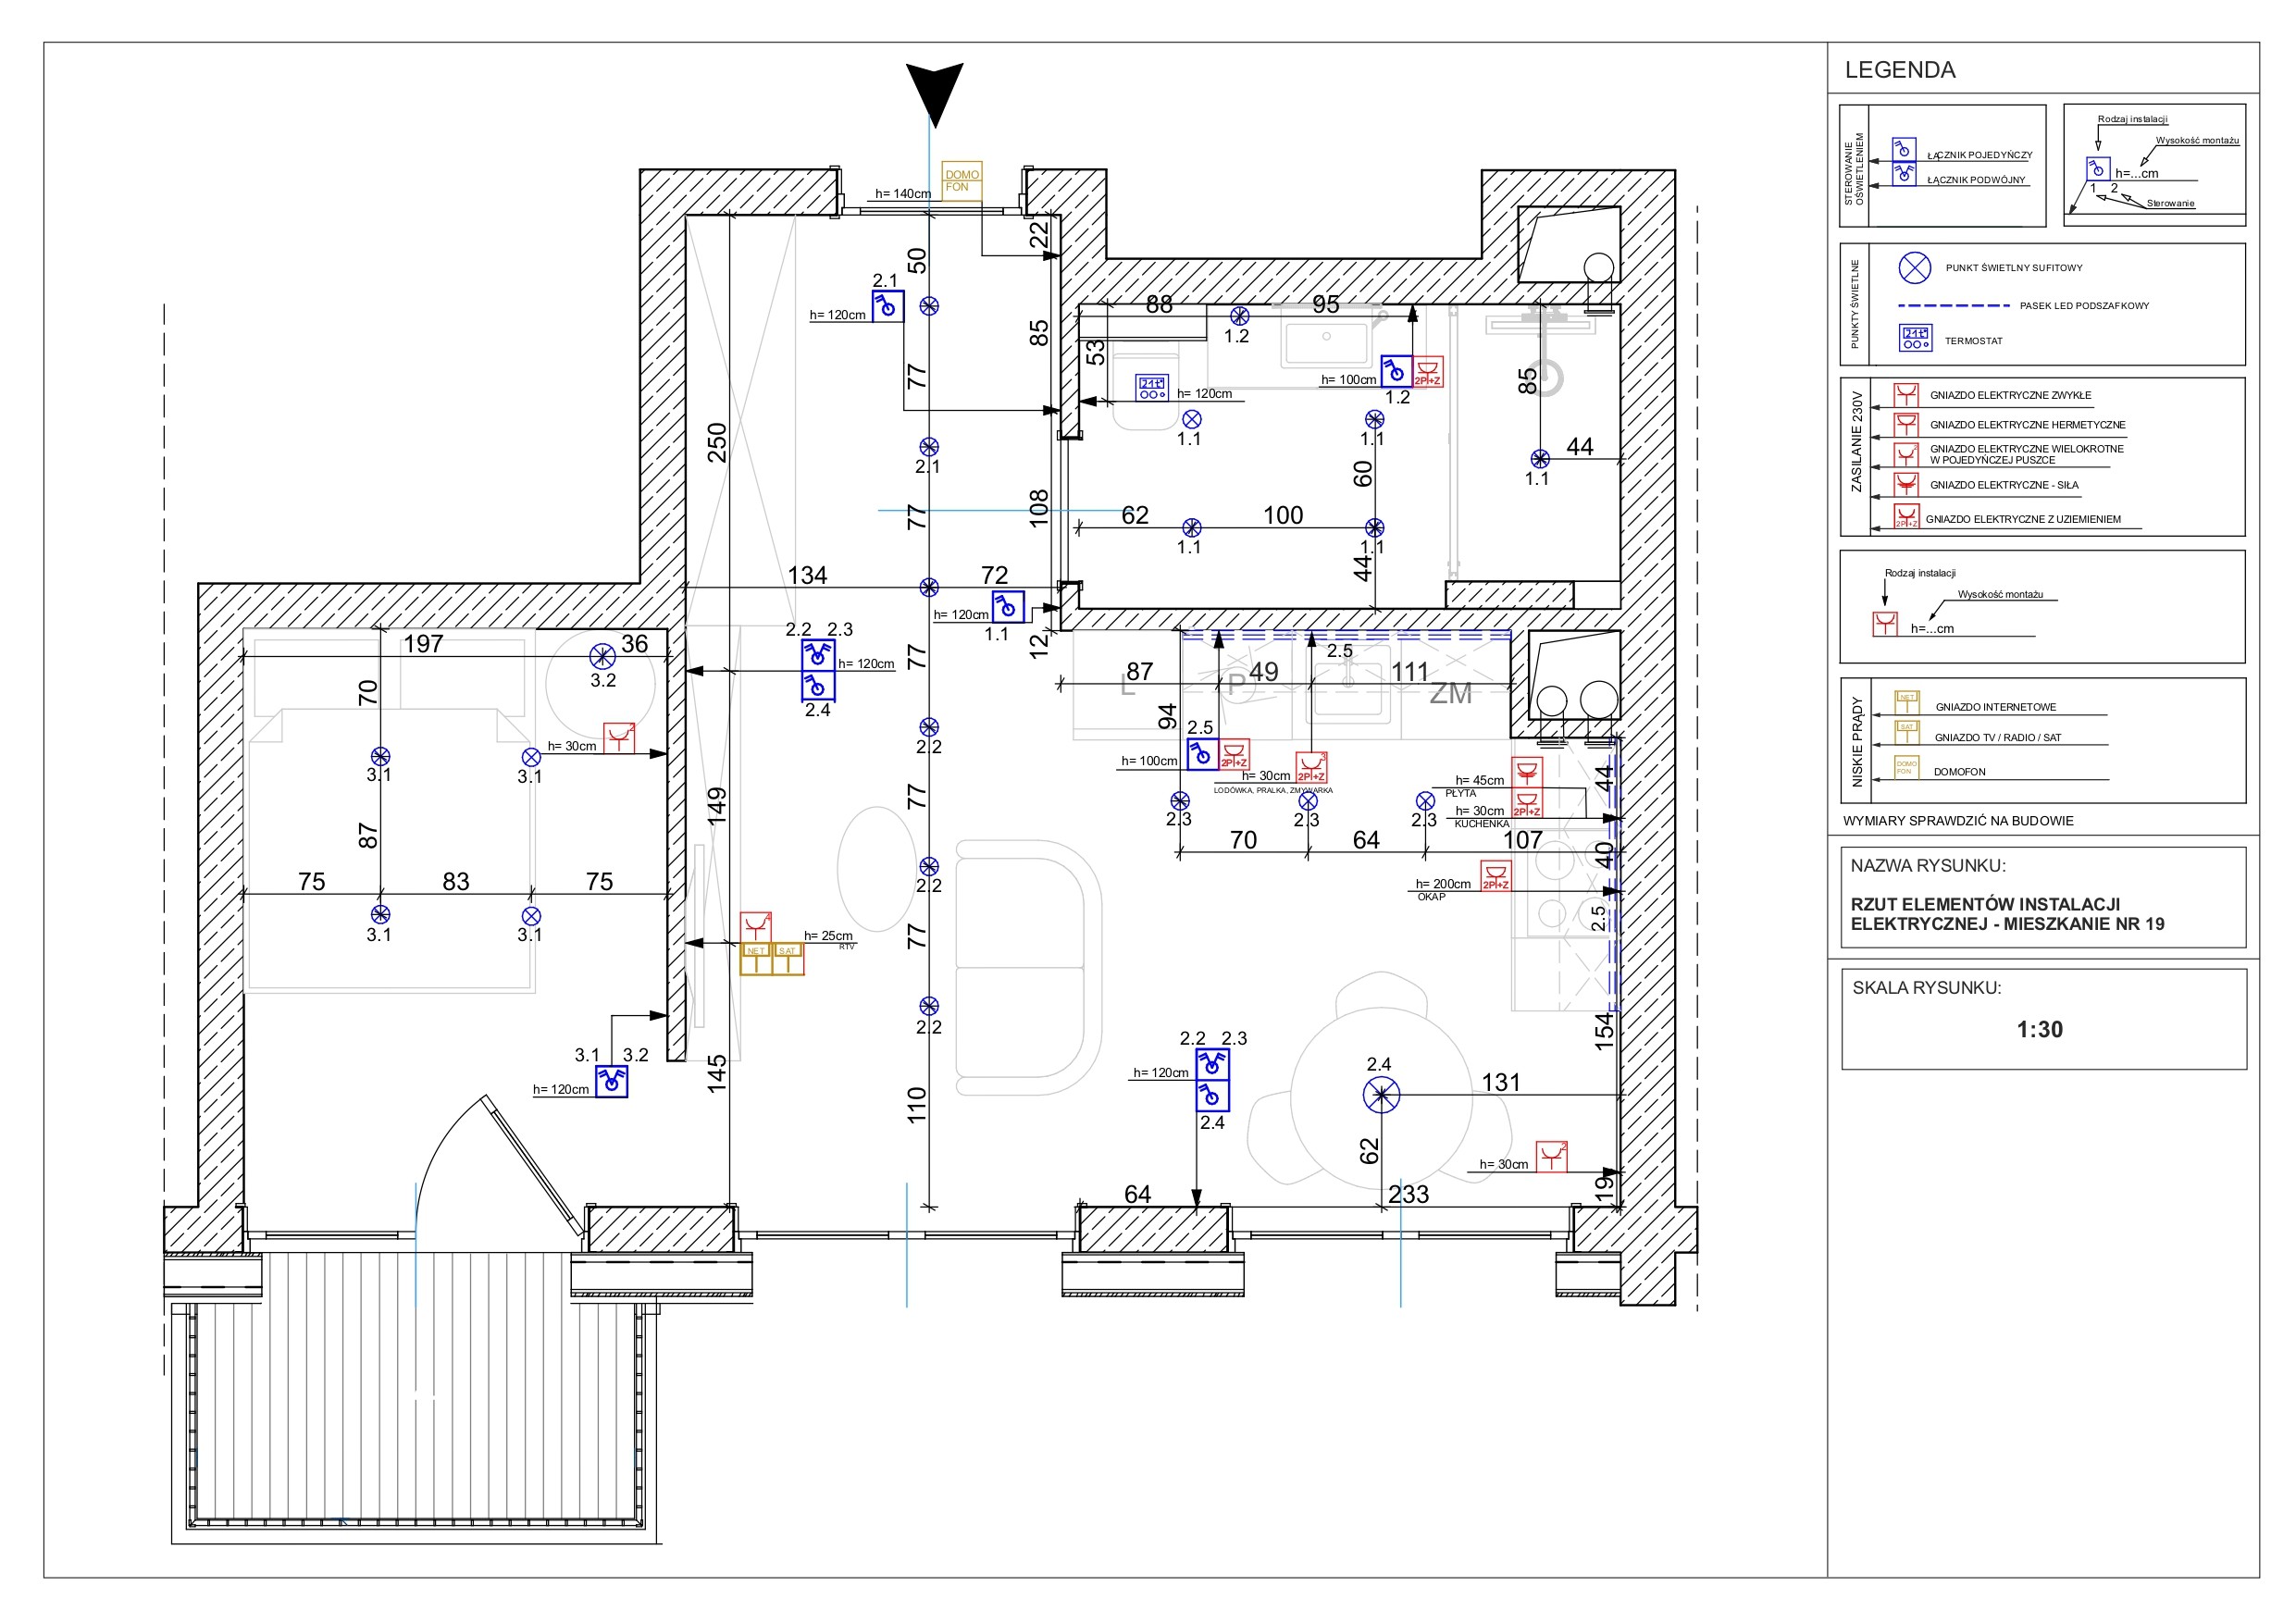
Task: Select the SKALA RYSUNKU: label
Action: point(1927,988)
